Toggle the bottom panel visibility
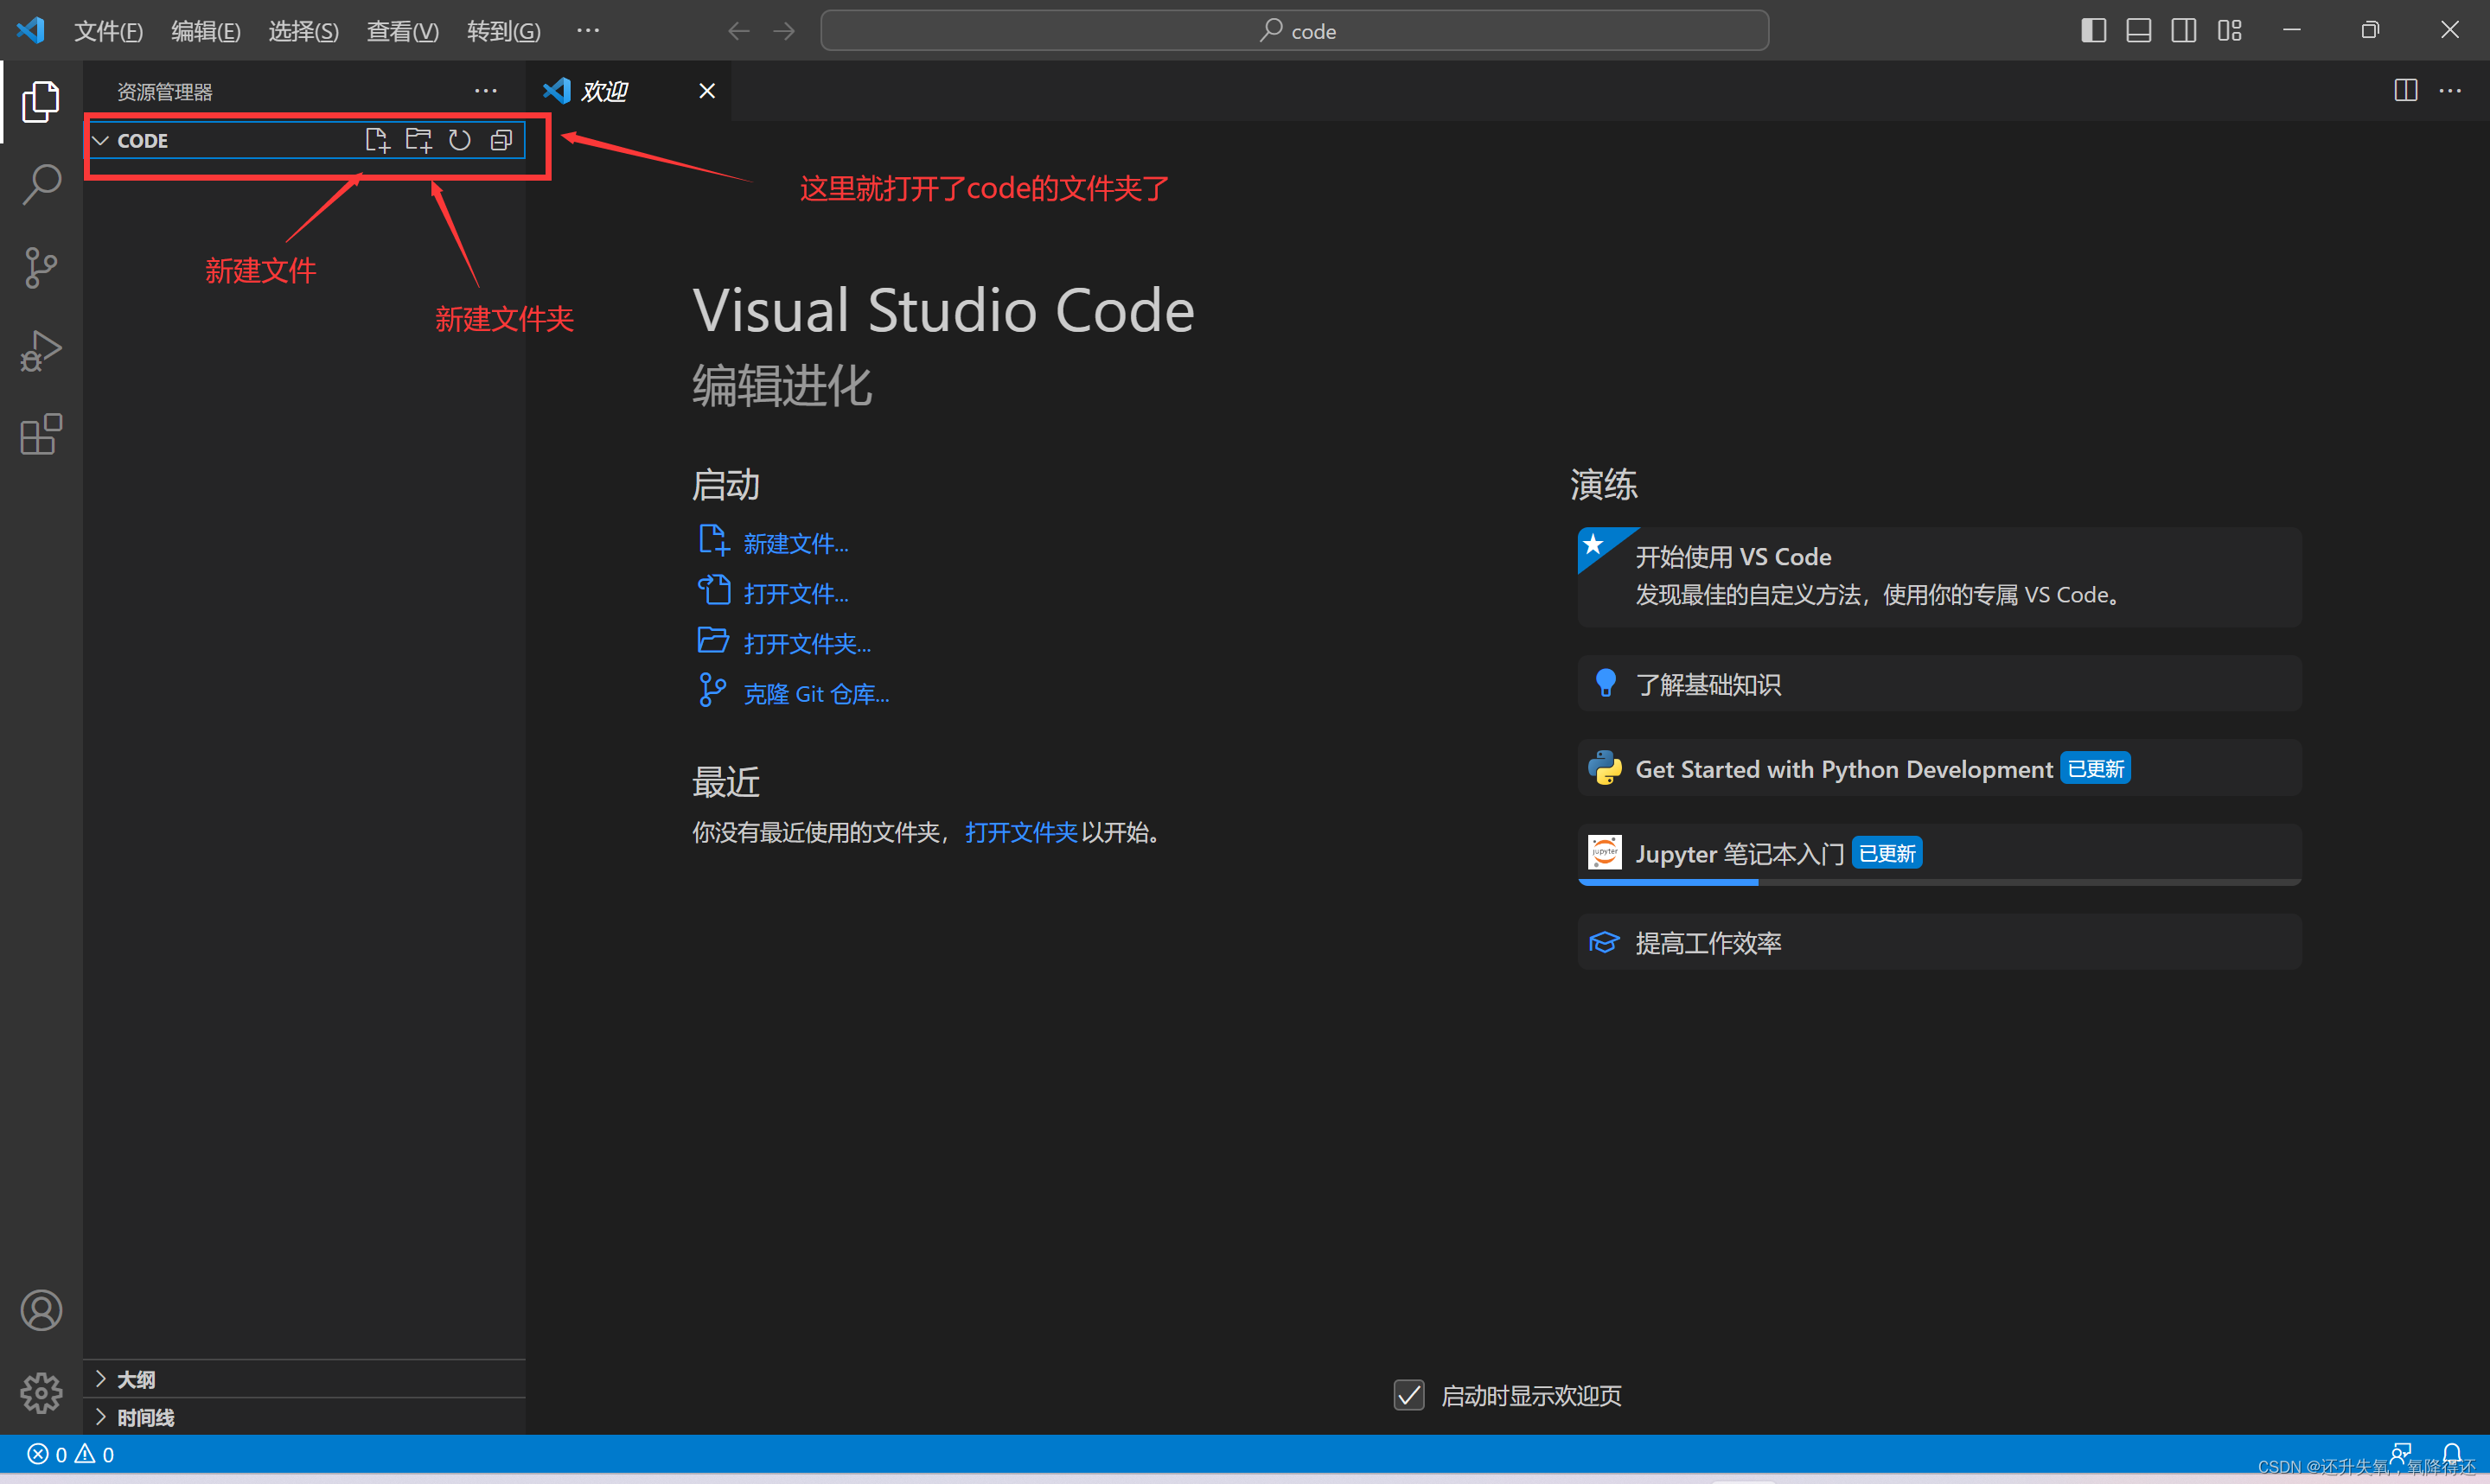Screen dimensions: 2490x1484 [2138, 31]
